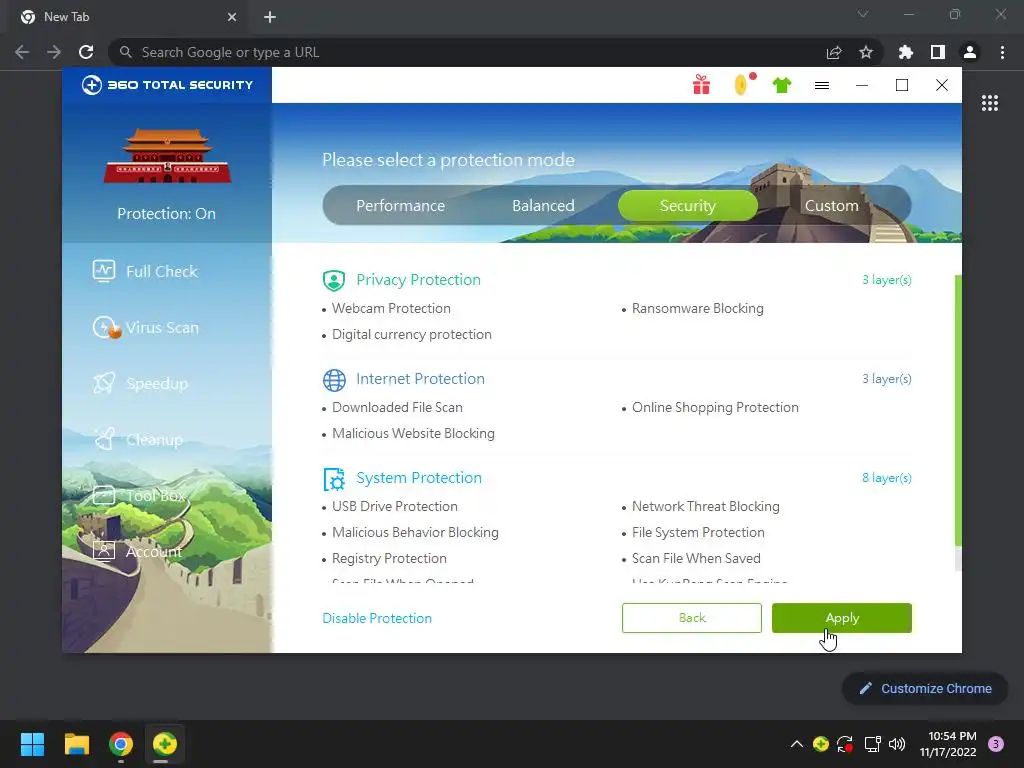
Task: Open the green shirt theme icon
Action: click(x=782, y=85)
